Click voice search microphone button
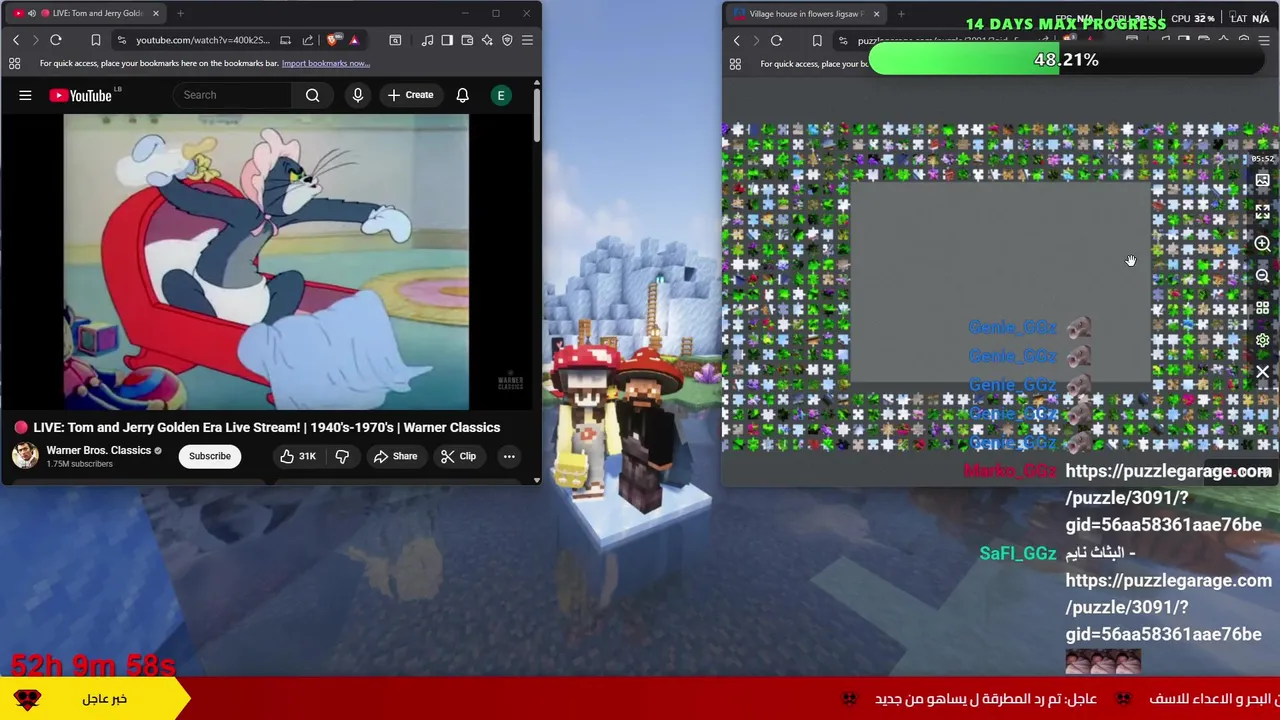 [x=358, y=95]
